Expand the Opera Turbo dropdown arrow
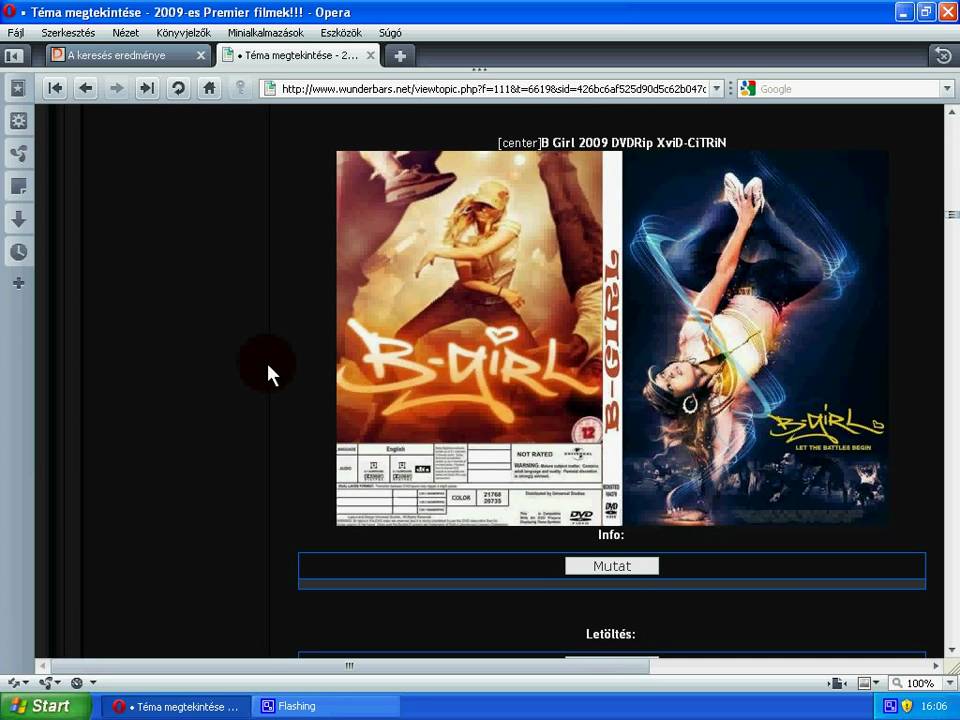 (93, 683)
